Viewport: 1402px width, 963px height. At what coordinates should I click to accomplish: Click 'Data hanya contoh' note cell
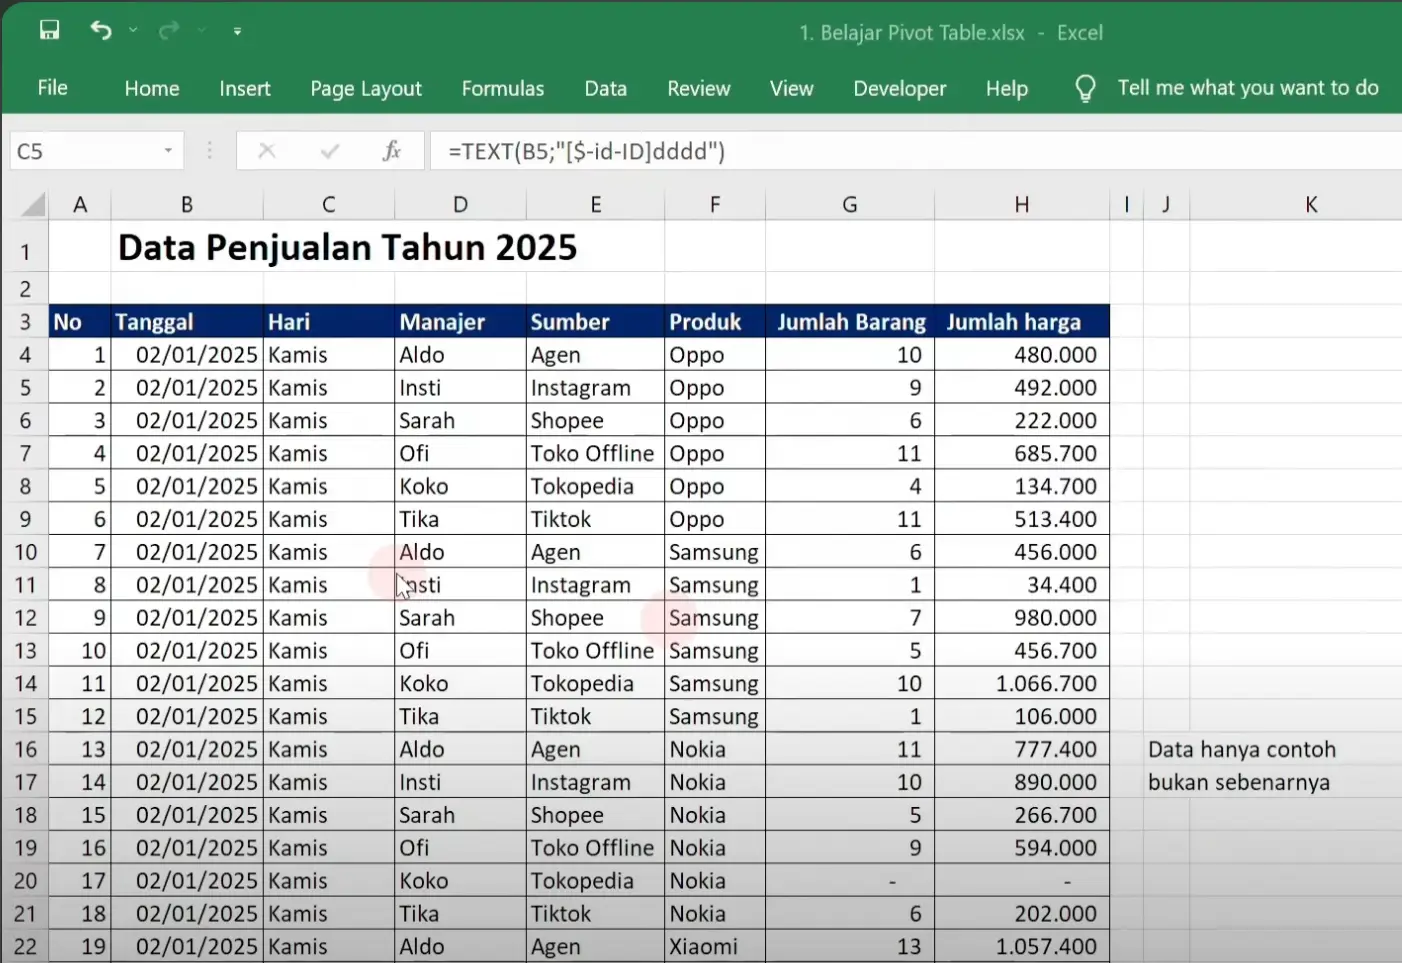coord(1241,750)
